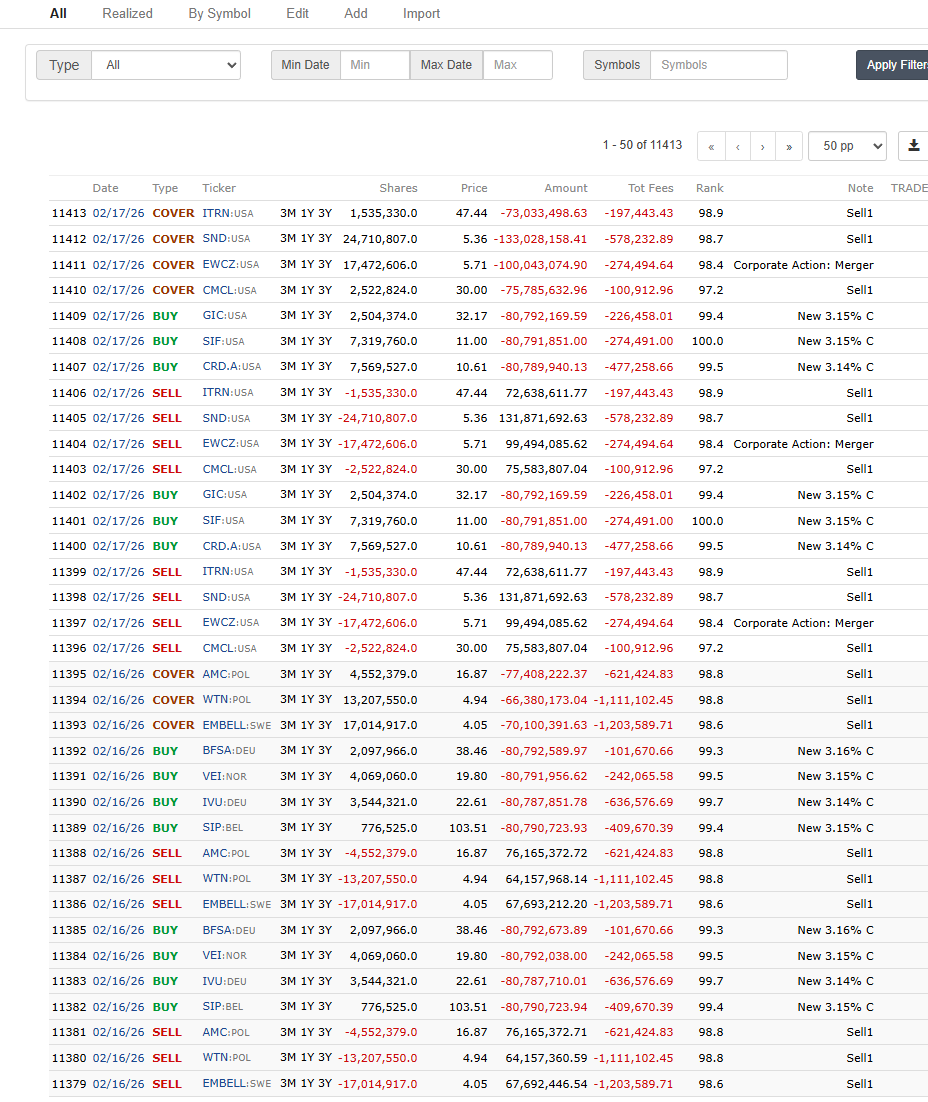928x1102 pixels.
Task: Click the Apply Filters button
Action: tap(896, 65)
